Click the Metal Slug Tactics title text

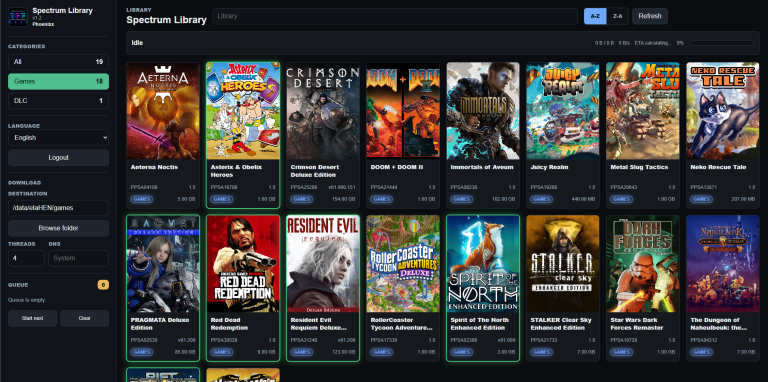tap(639, 167)
